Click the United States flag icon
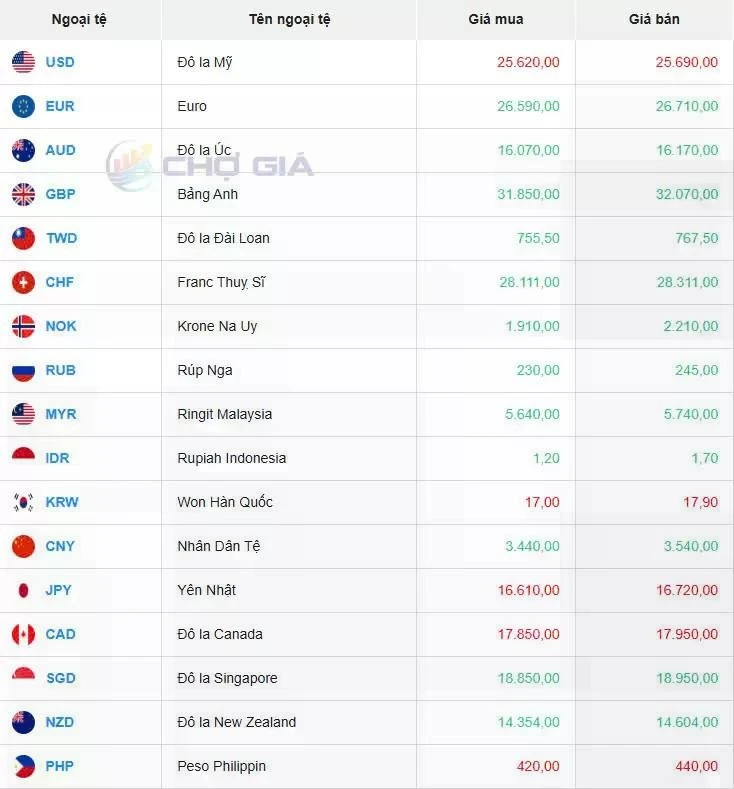The width and height of the screenshot is (734, 789). coord(23,62)
